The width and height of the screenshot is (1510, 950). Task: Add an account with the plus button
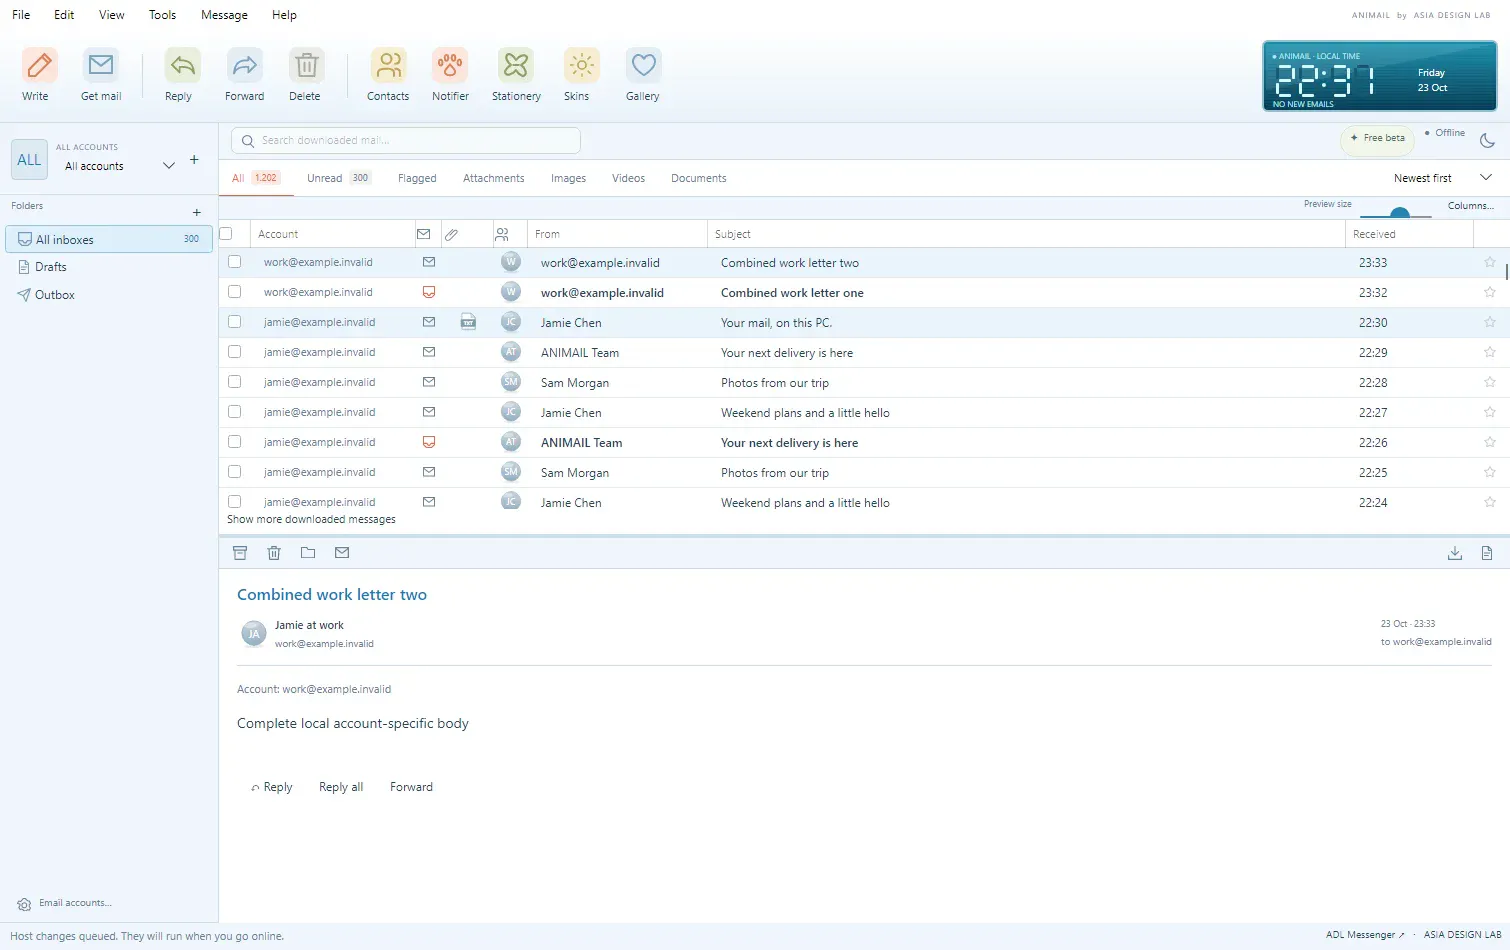[x=194, y=160]
